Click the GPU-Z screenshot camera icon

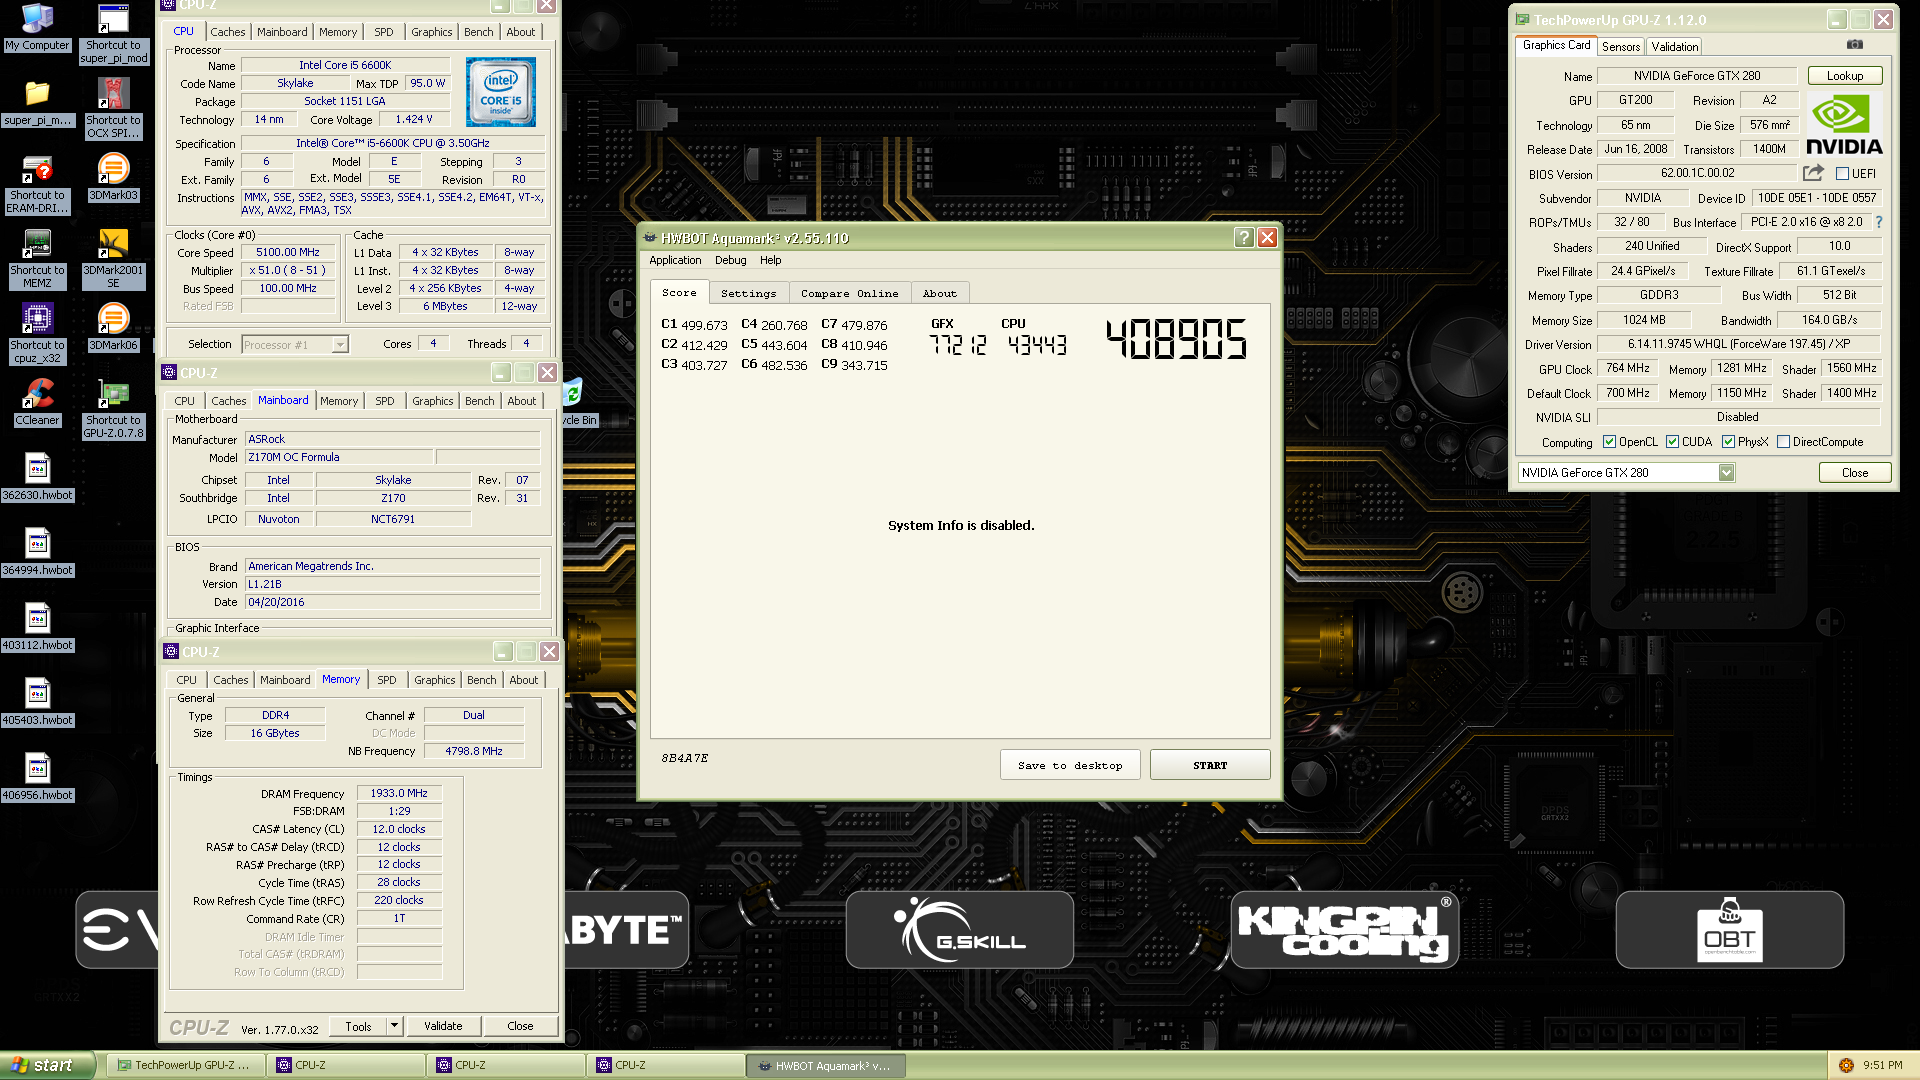(x=1854, y=45)
